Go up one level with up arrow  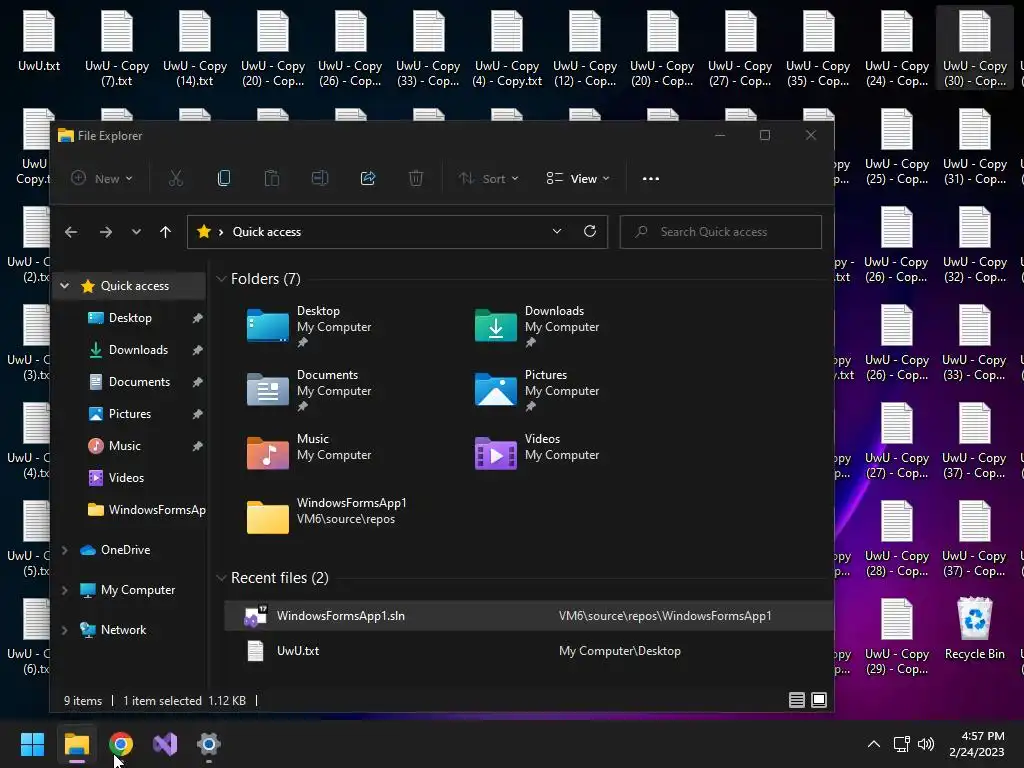[x=165, y=232]
